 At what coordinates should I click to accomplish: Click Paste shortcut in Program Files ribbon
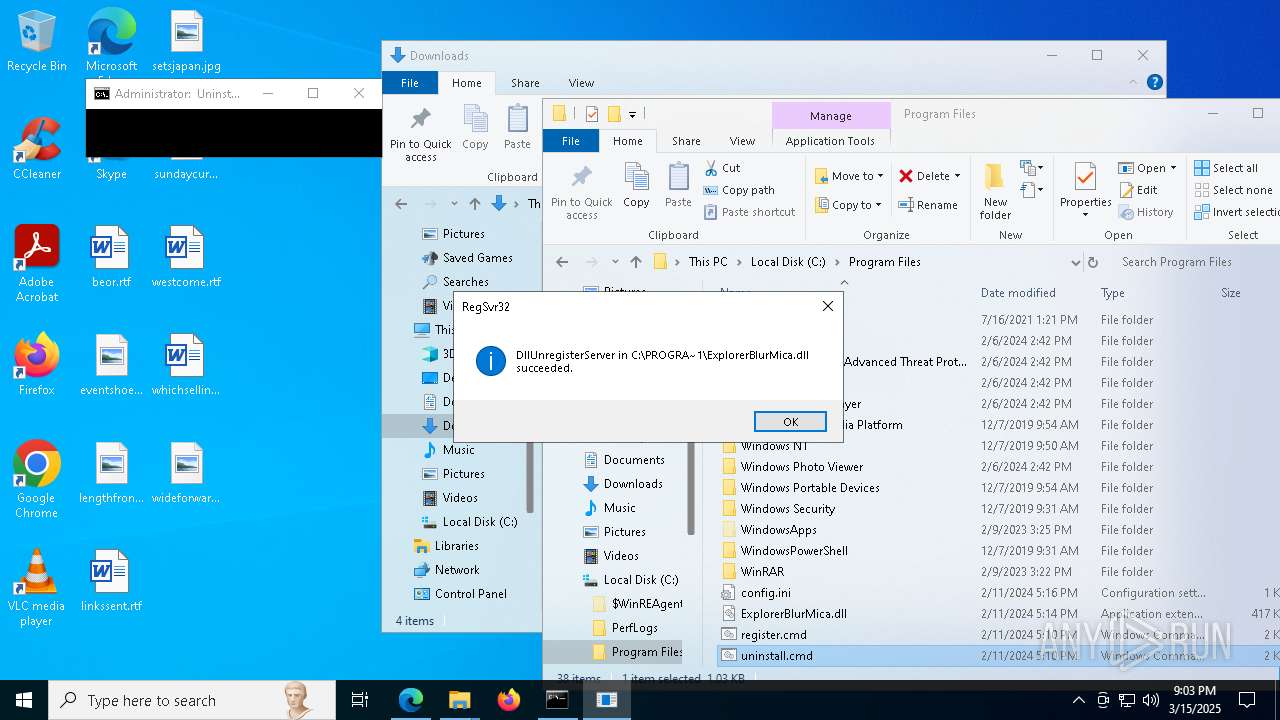[x=749, y=212]
